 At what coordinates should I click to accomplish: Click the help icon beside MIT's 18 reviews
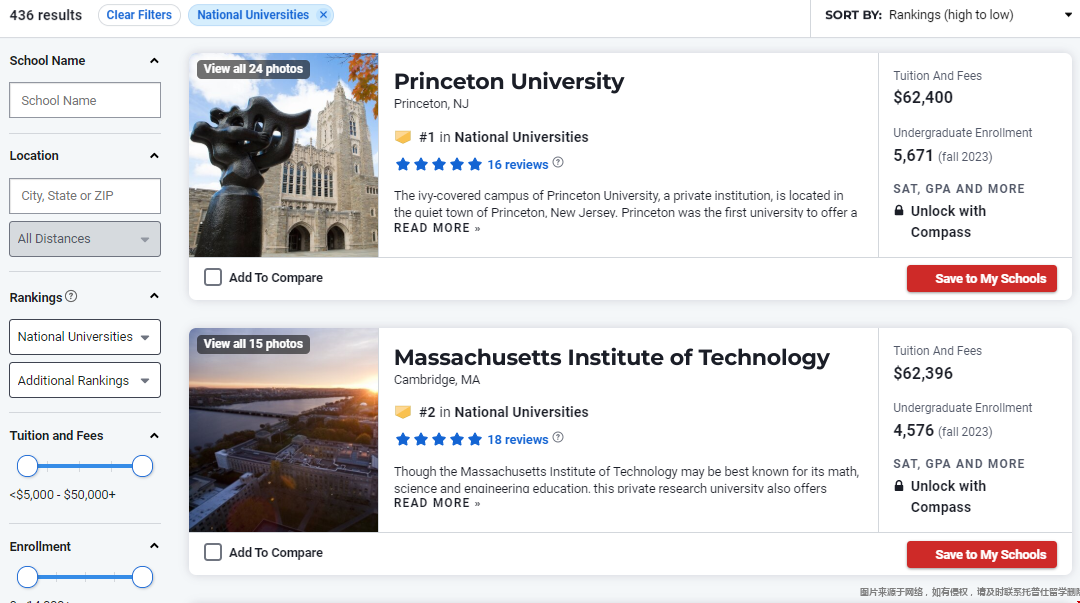pos(558,438)
